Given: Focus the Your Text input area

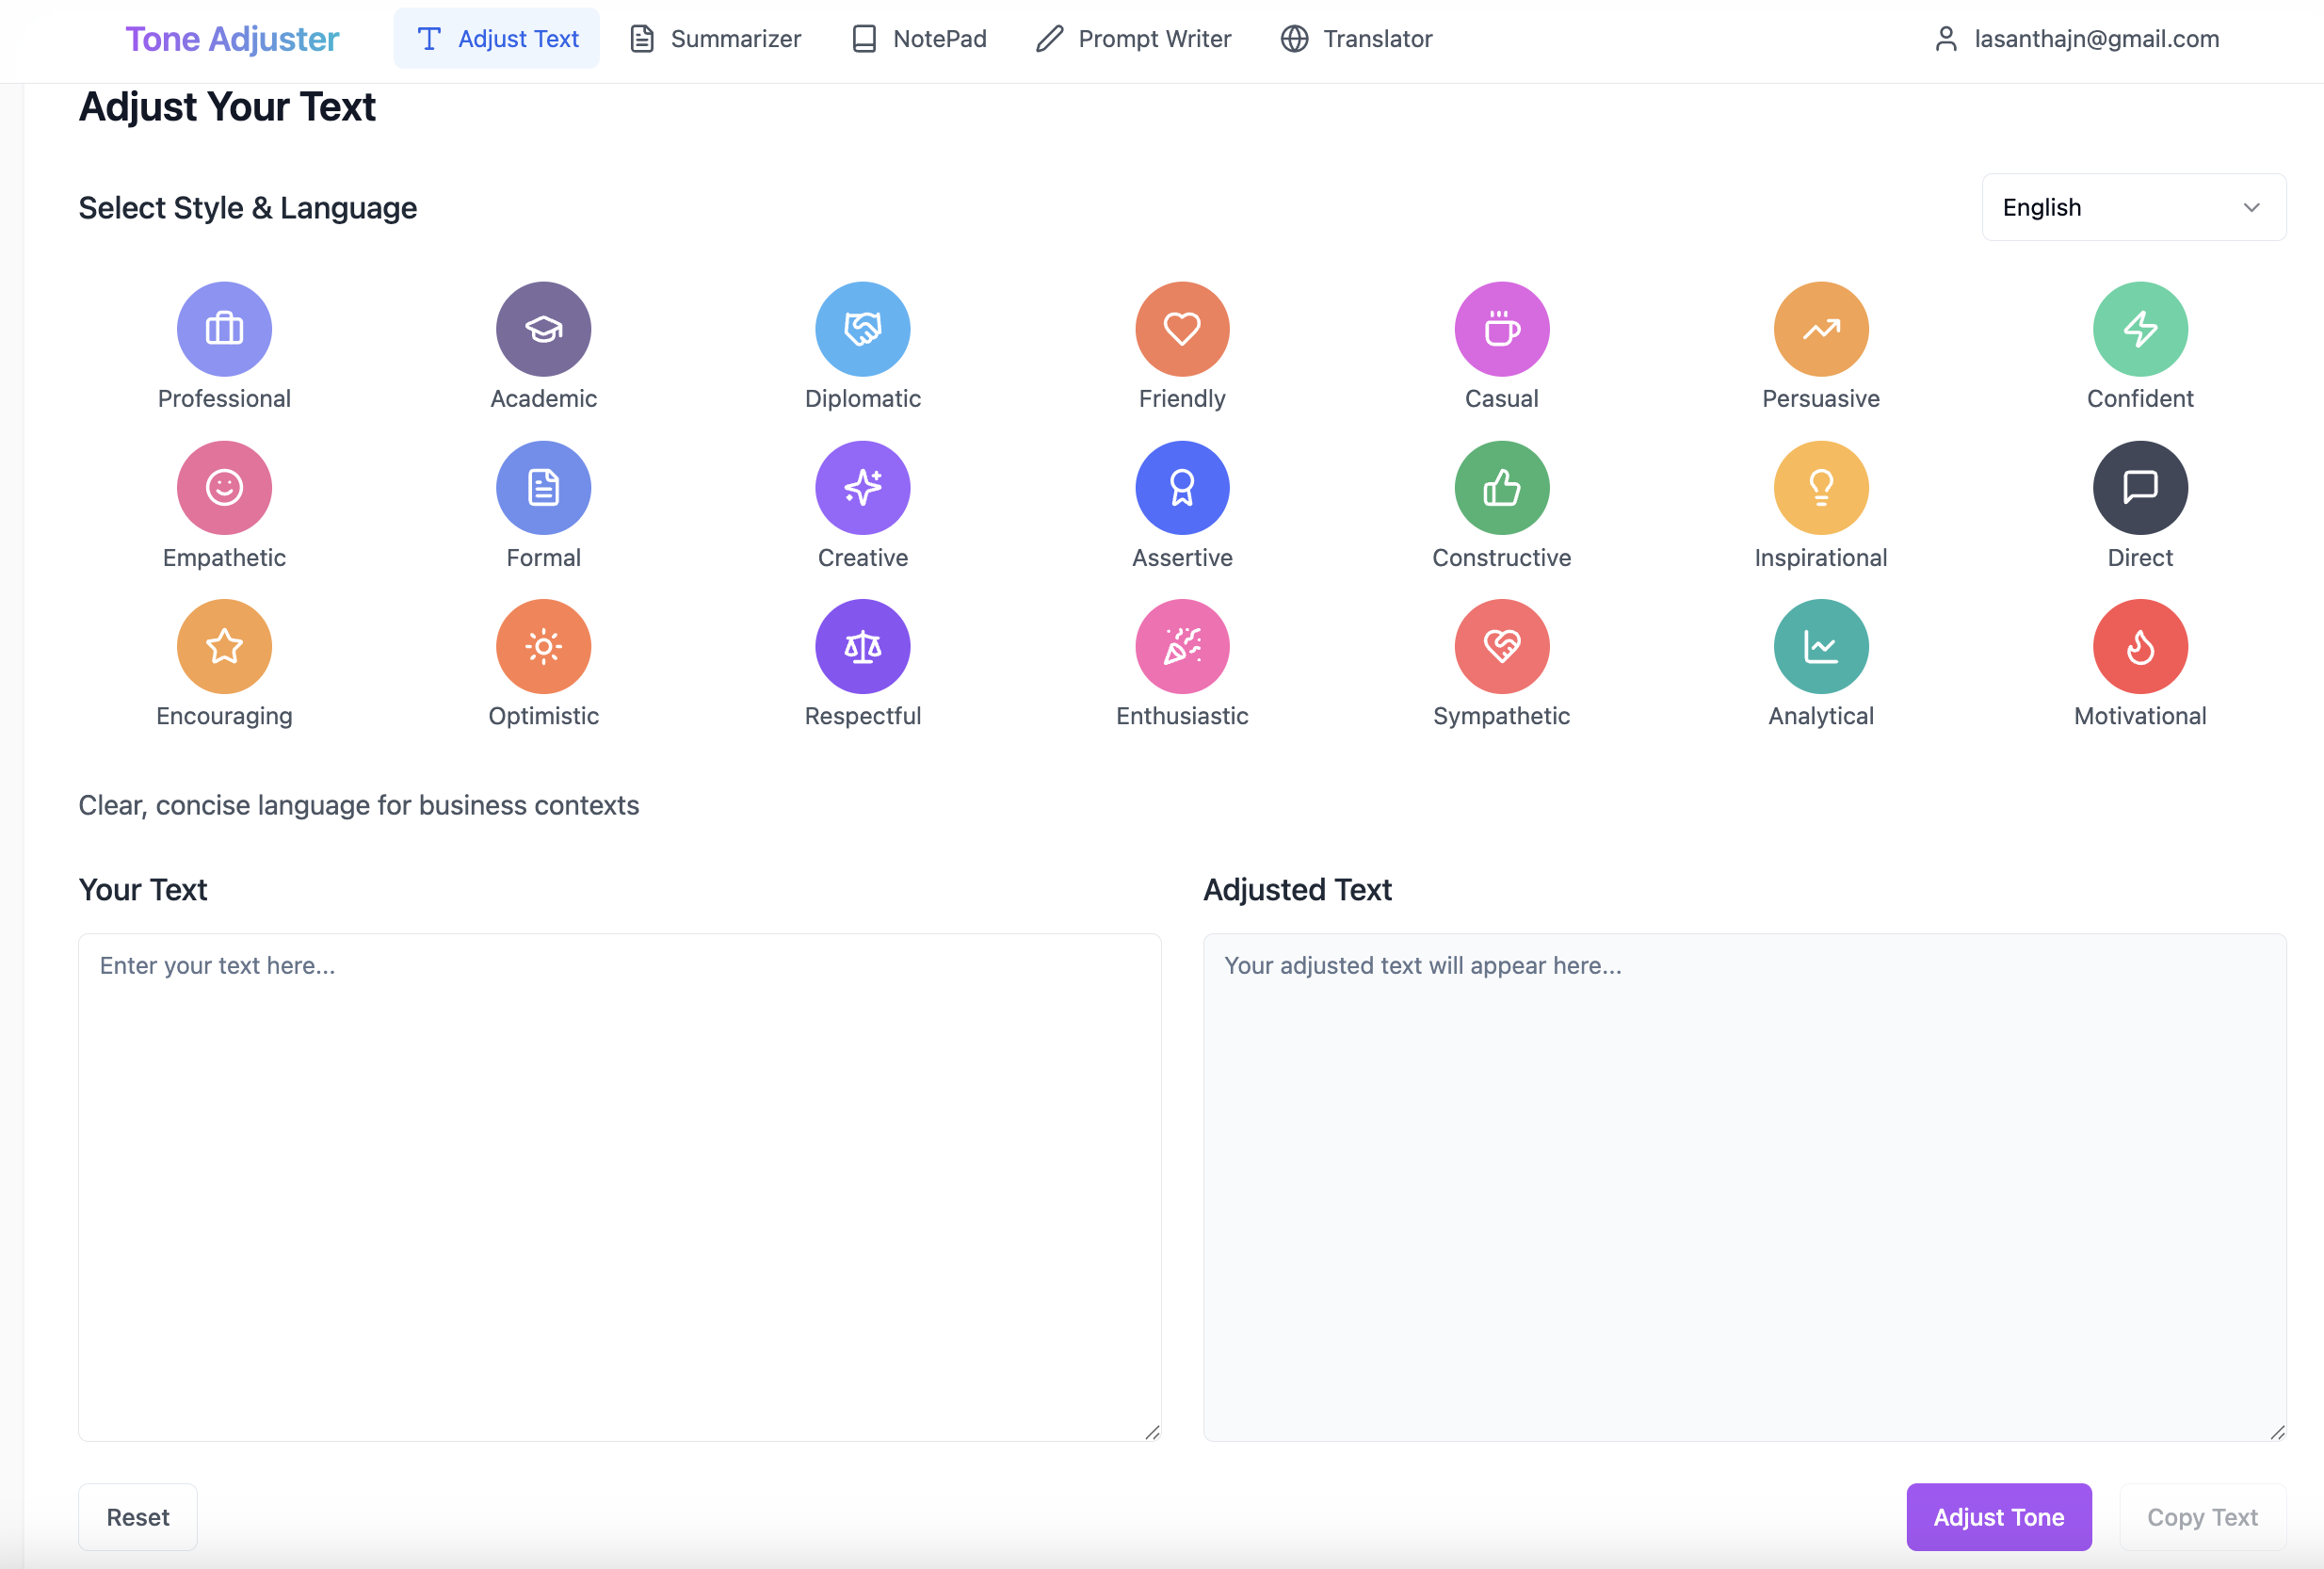Looking at the screenshot, I should 619,1187.
